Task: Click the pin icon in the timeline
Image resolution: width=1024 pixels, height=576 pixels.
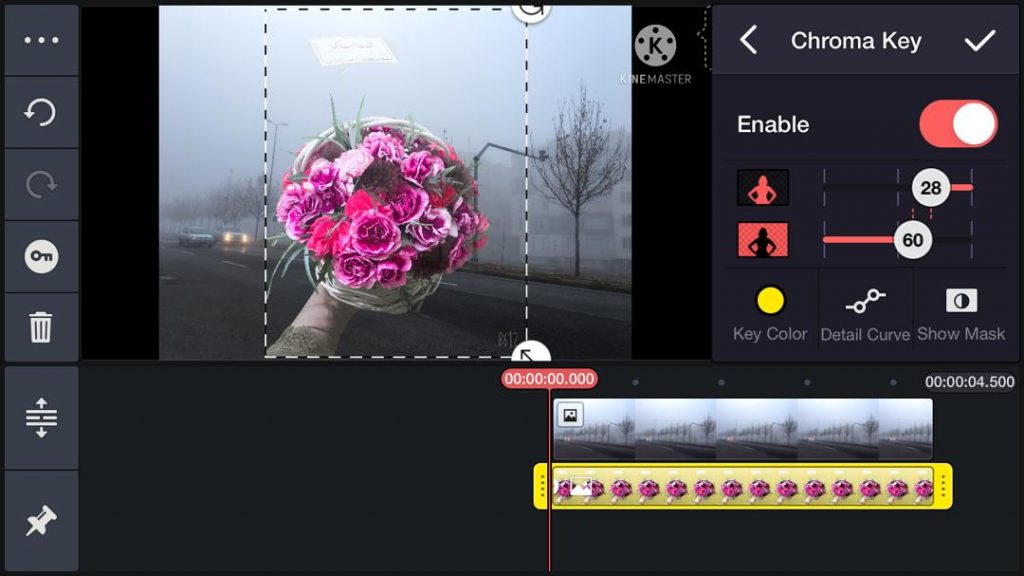Action: pos(41,522)
